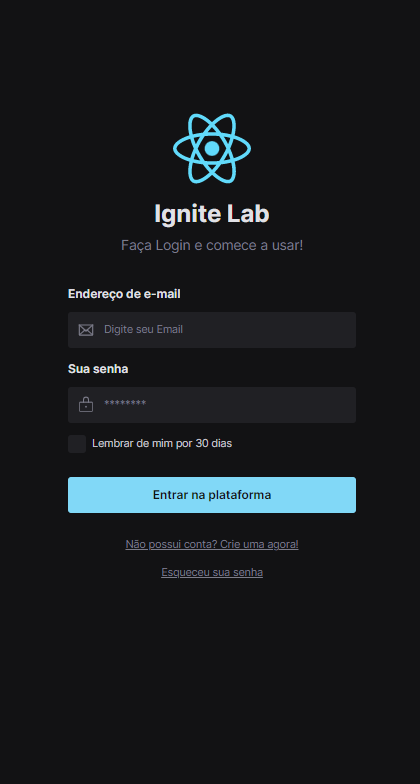
Task: Open the 'Não possui conta? Crie uma agora!' link
Action: click(x=212, y=544)
